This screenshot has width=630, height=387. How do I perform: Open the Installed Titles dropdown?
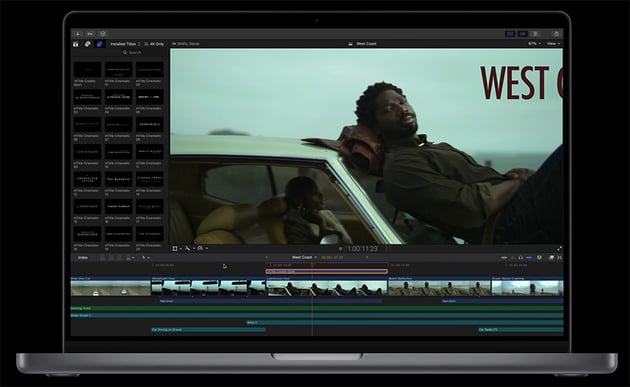coord(125,44)
